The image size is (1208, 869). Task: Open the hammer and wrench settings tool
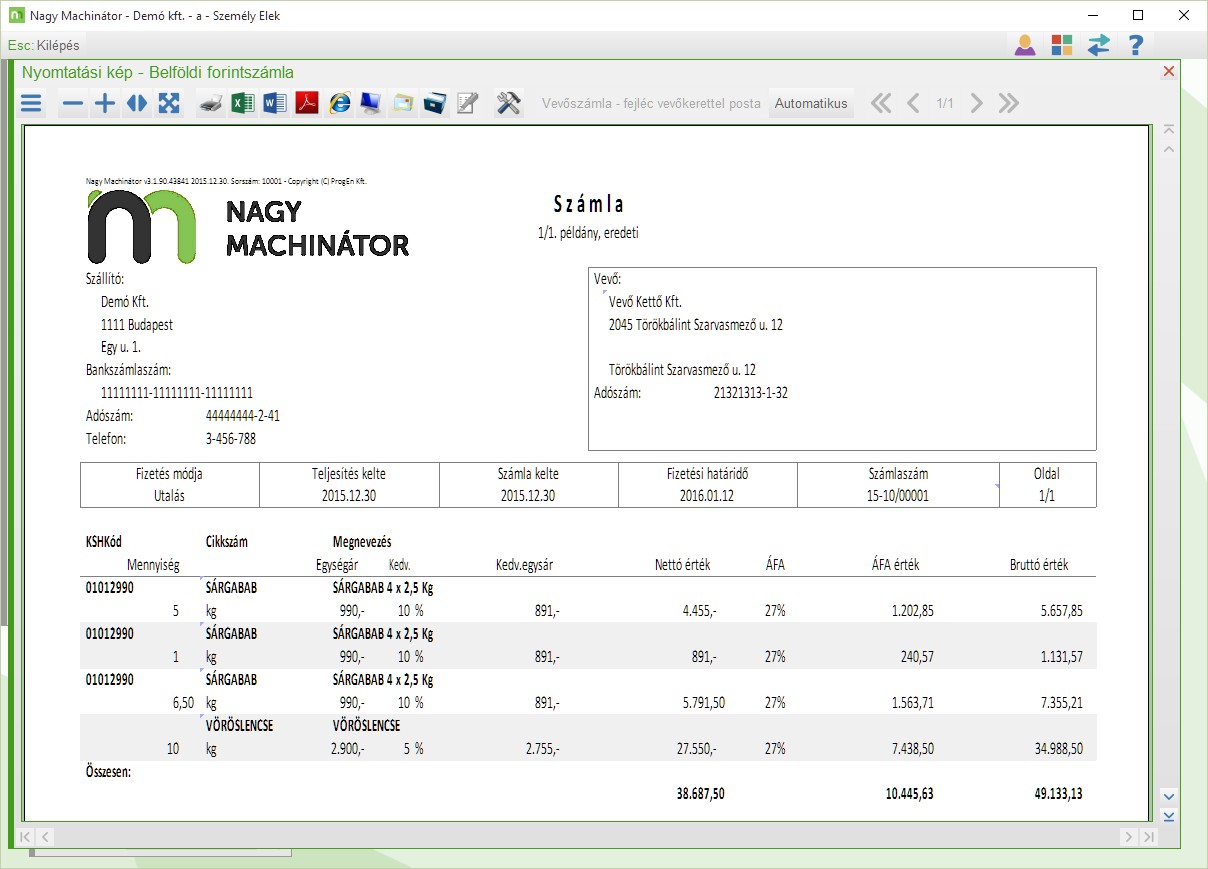[509, 104]
